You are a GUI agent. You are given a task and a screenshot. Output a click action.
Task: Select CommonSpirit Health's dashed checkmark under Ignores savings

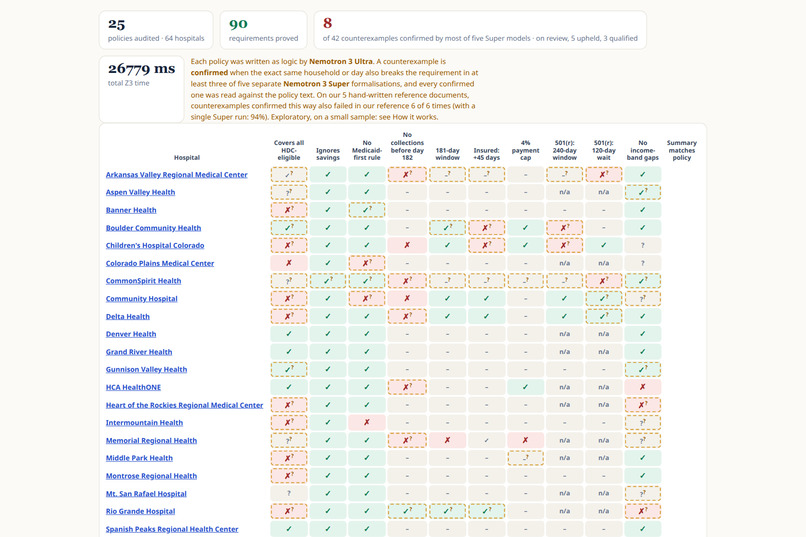tap(328, 281)
